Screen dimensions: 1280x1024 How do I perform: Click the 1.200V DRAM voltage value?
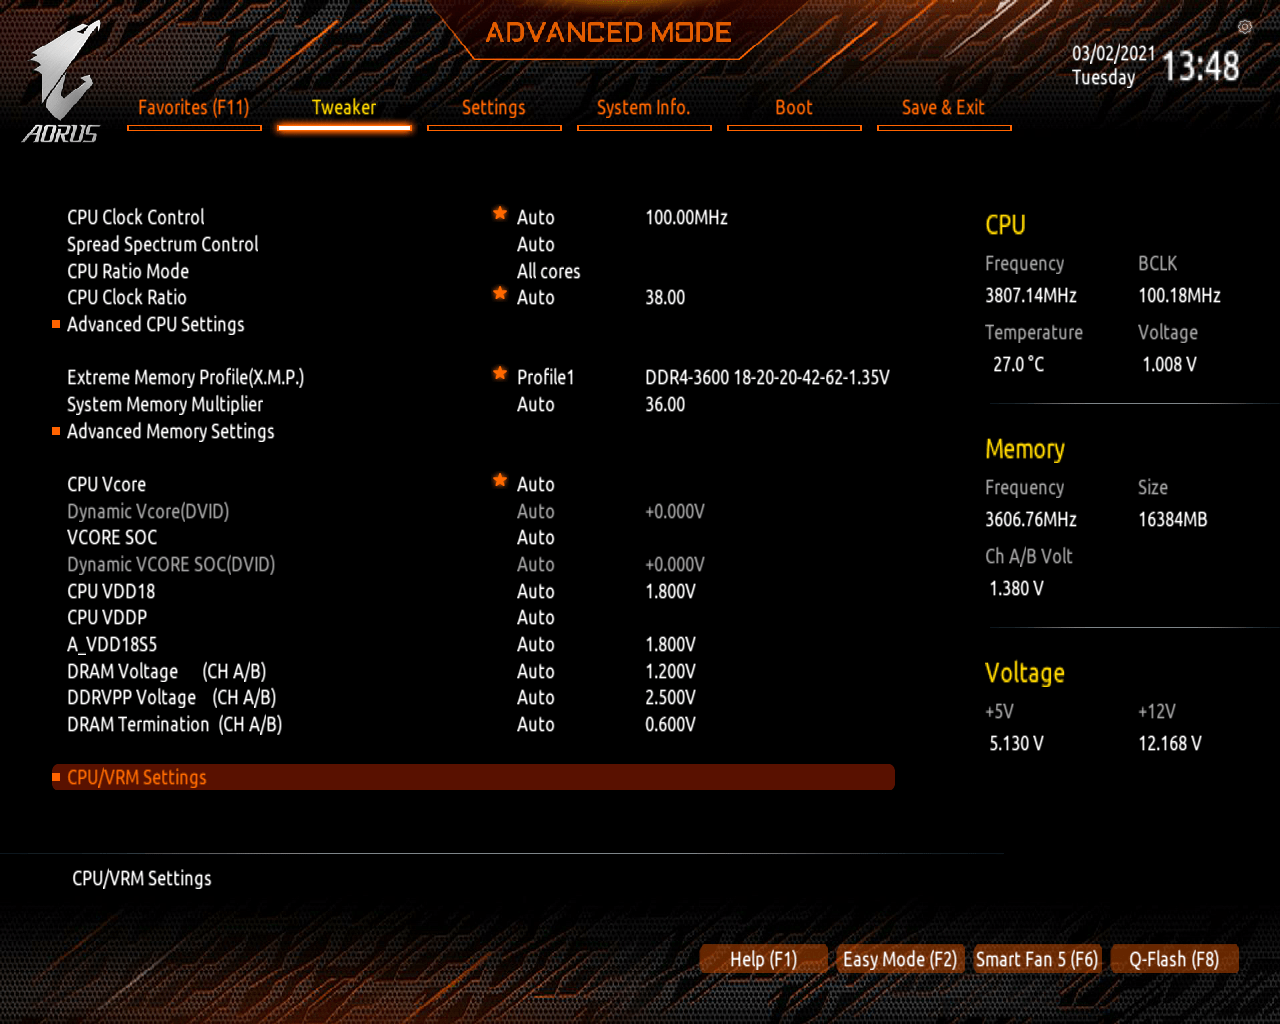tap(671, 671)
